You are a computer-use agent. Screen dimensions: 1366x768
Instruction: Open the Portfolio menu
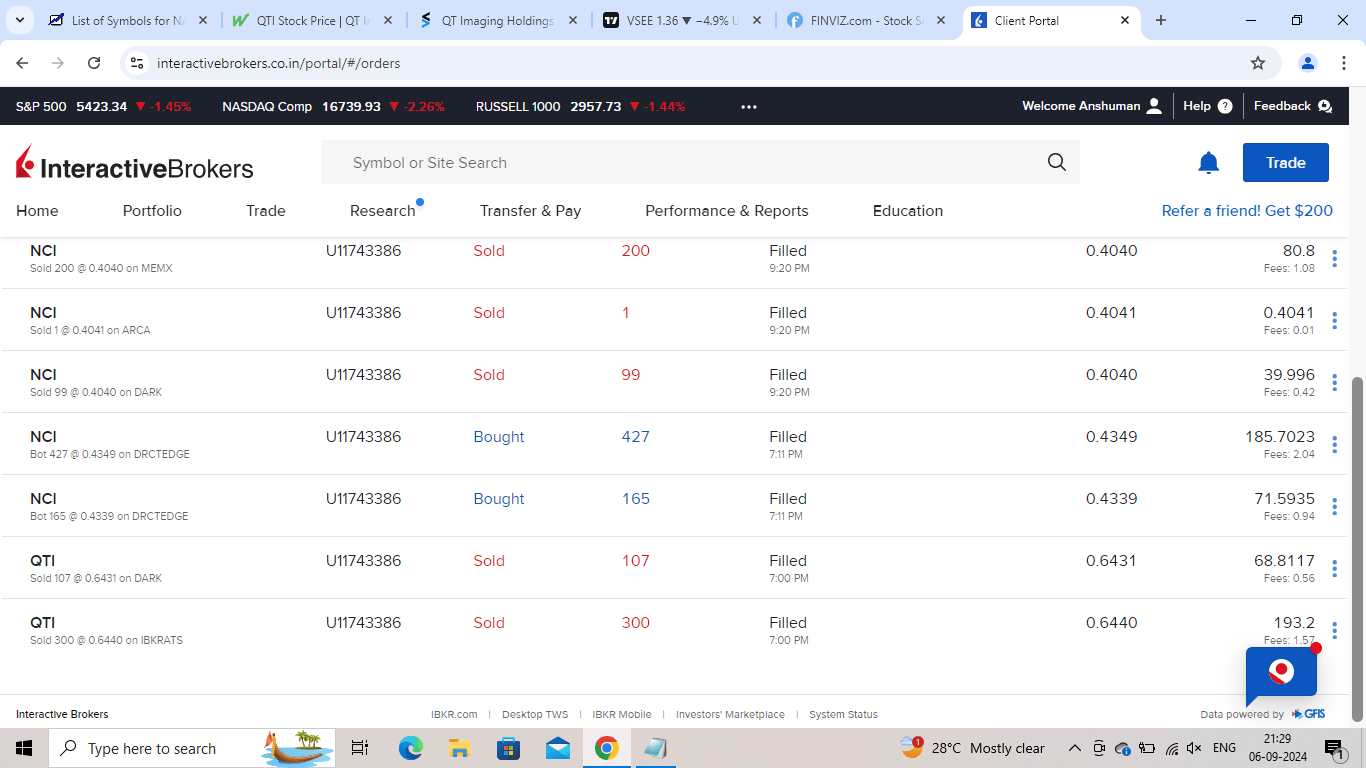[x=152, y=211]
